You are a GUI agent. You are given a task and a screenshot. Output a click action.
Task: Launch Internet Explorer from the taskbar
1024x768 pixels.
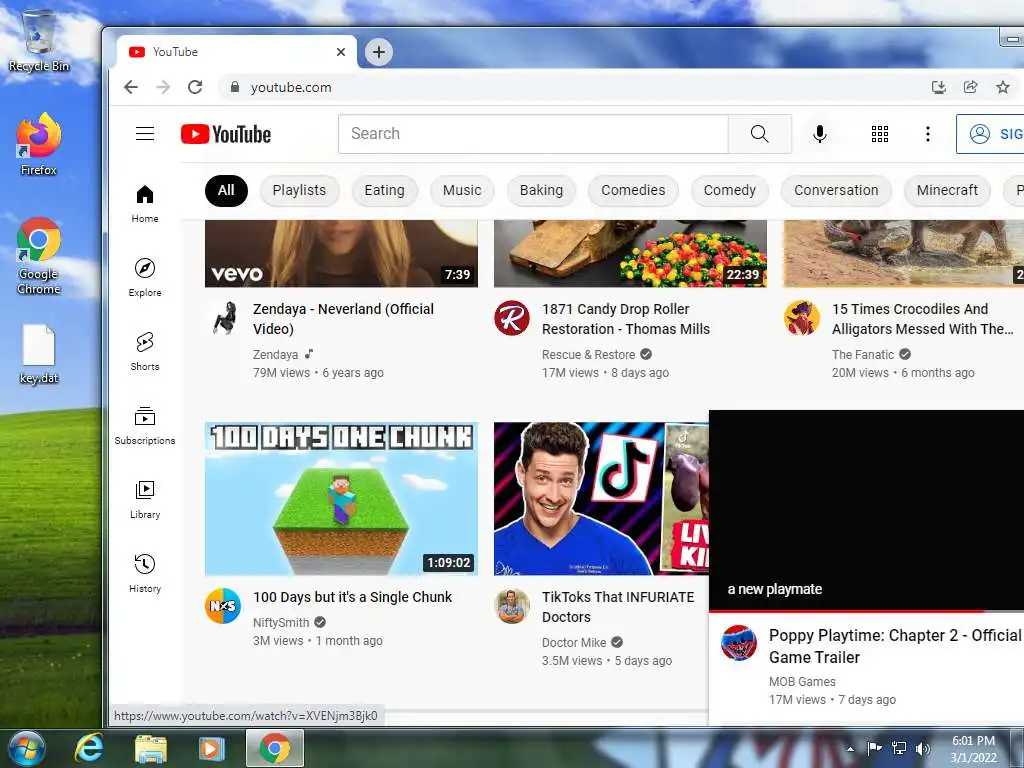(x=89, y=748)
